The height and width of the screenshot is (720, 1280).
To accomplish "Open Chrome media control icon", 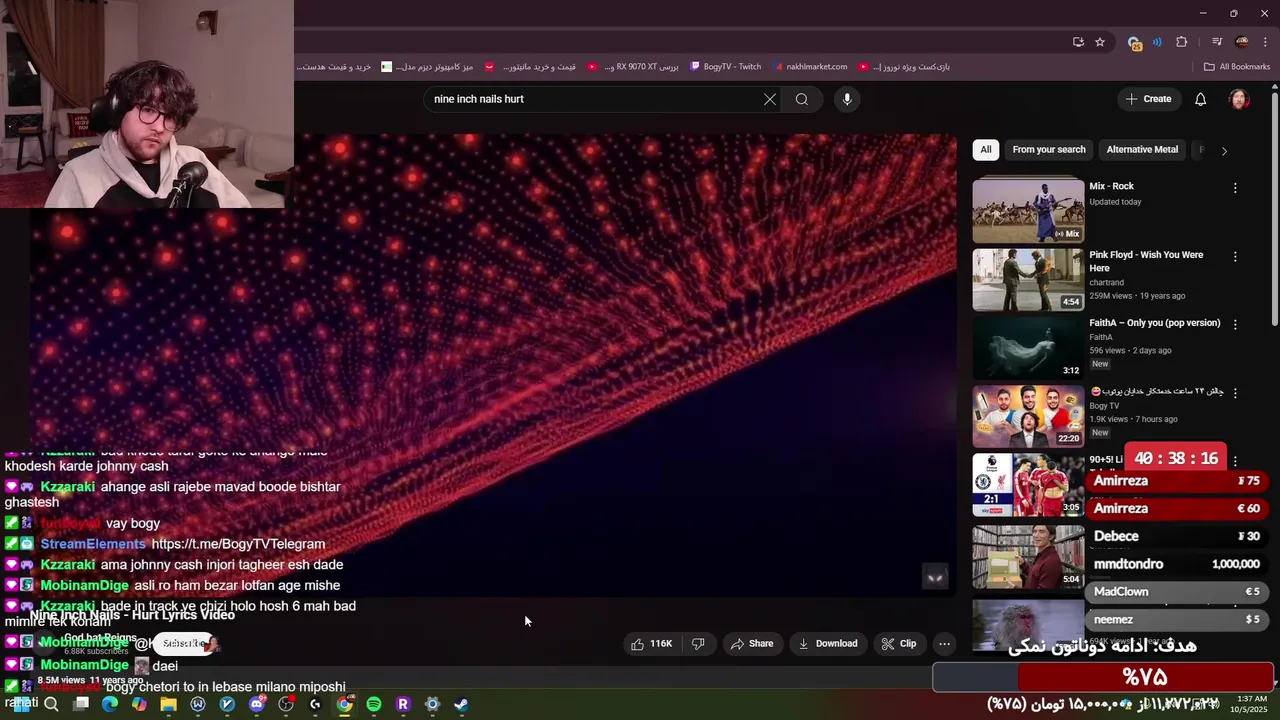I will point(1217,42).
